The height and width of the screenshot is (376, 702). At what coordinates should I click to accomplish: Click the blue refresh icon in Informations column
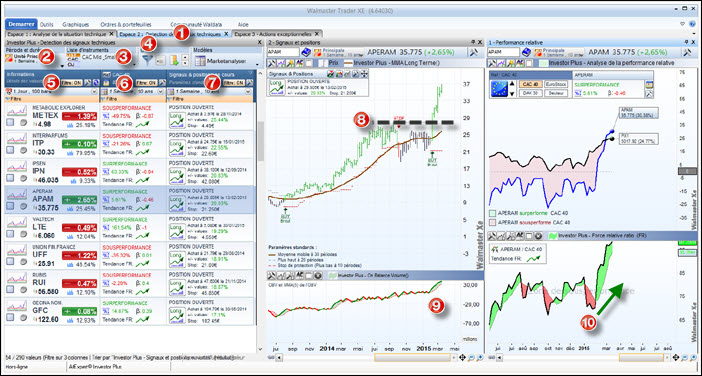96,83
